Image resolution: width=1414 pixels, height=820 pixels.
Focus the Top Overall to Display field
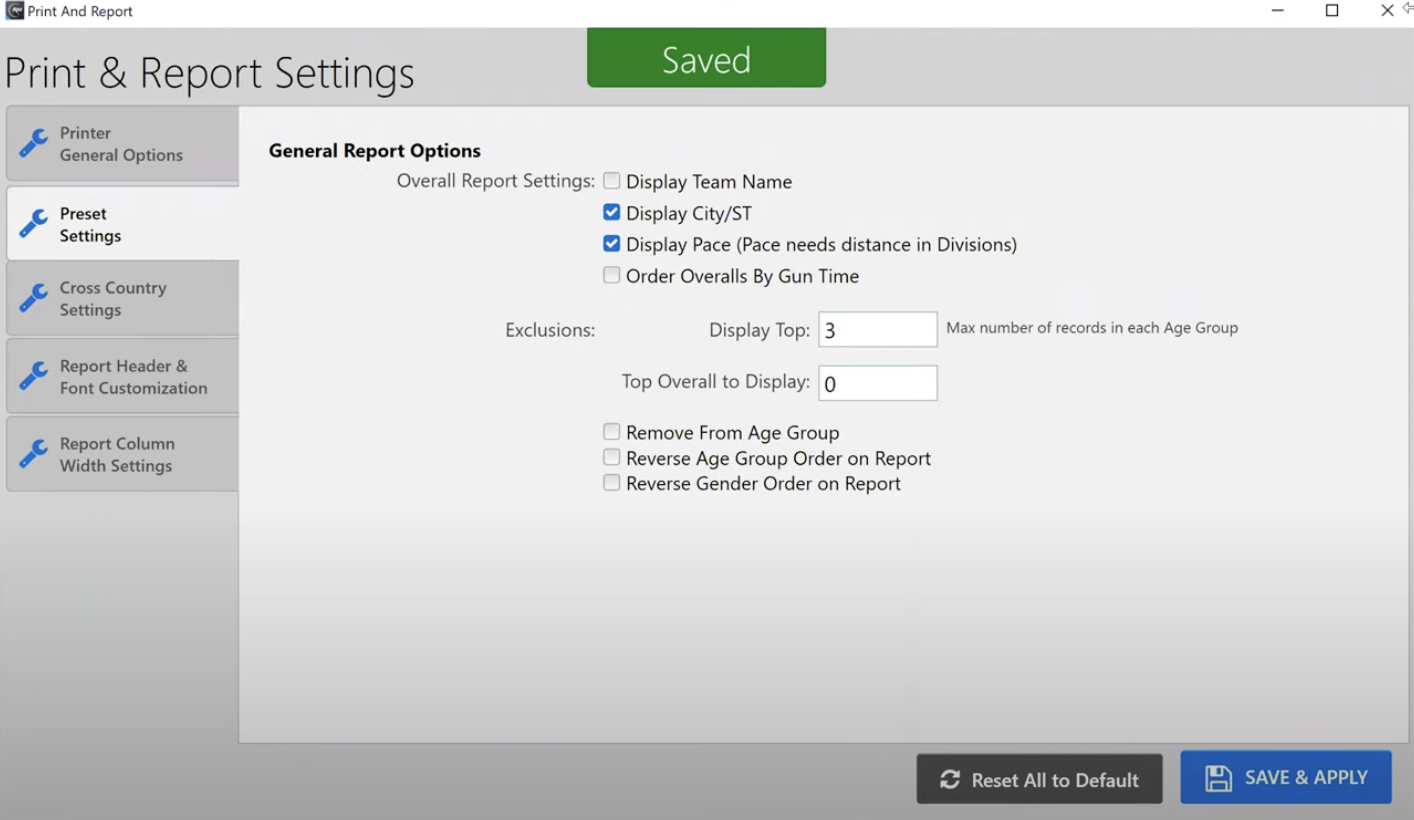pyautogui.click(x=877, y=383)
